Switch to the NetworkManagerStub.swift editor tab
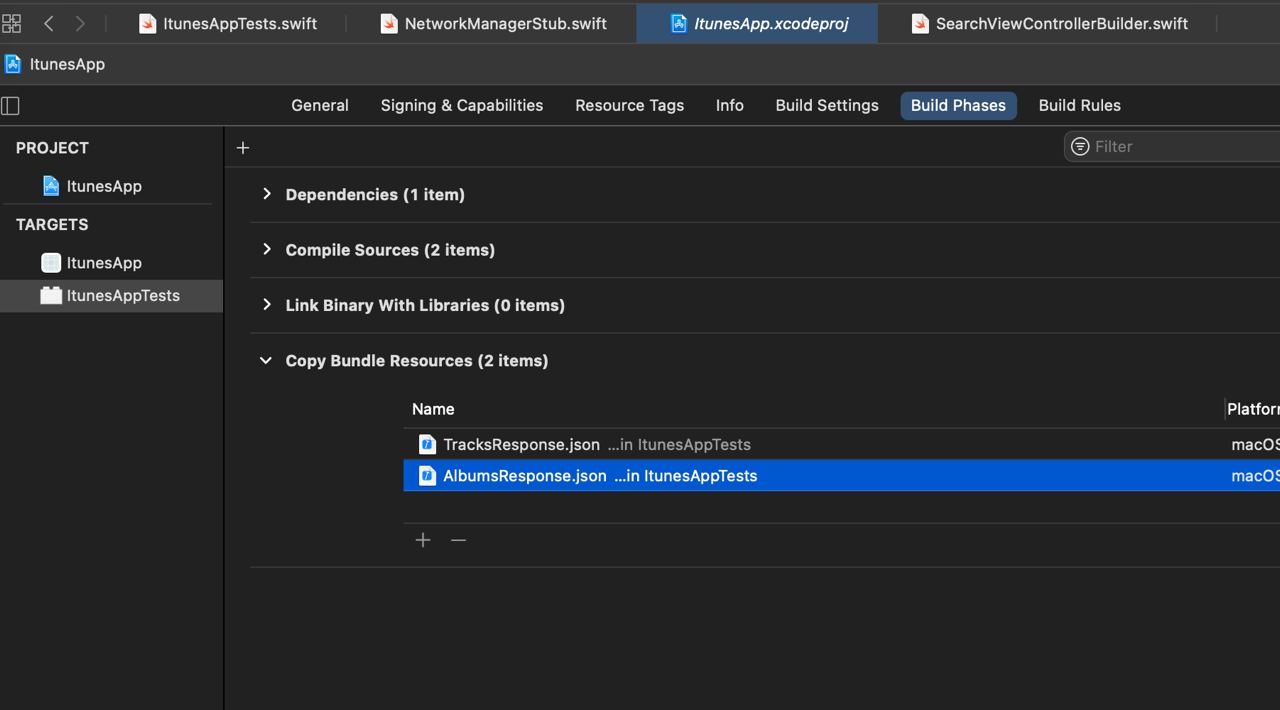This screenshot has height=710, width=1280. pos(493,23)
